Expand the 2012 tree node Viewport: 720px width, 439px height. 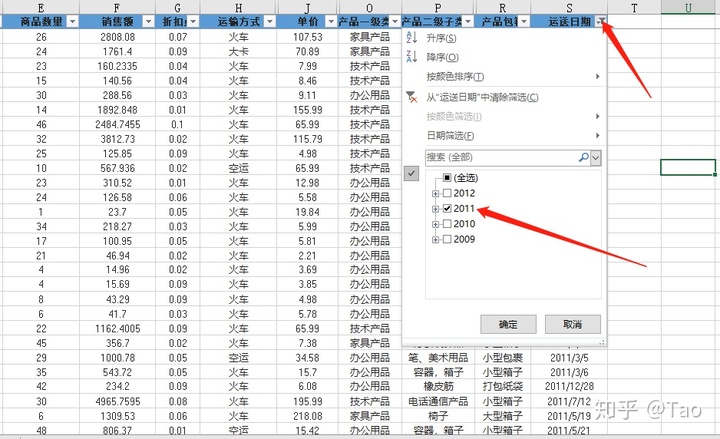tap(435, 193)
